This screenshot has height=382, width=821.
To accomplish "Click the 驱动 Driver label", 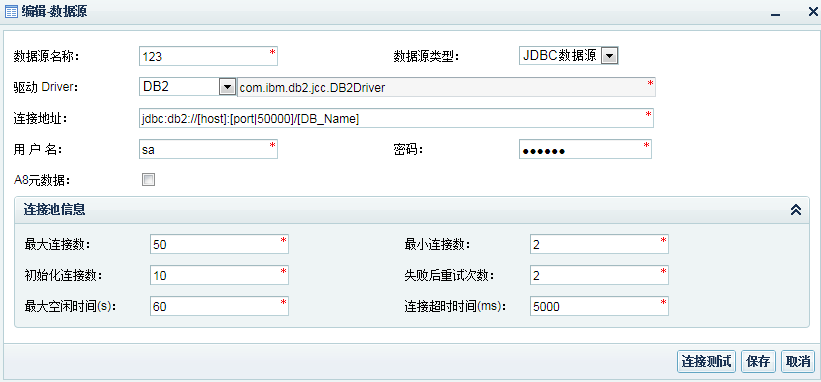I will (x=45, y=87).
